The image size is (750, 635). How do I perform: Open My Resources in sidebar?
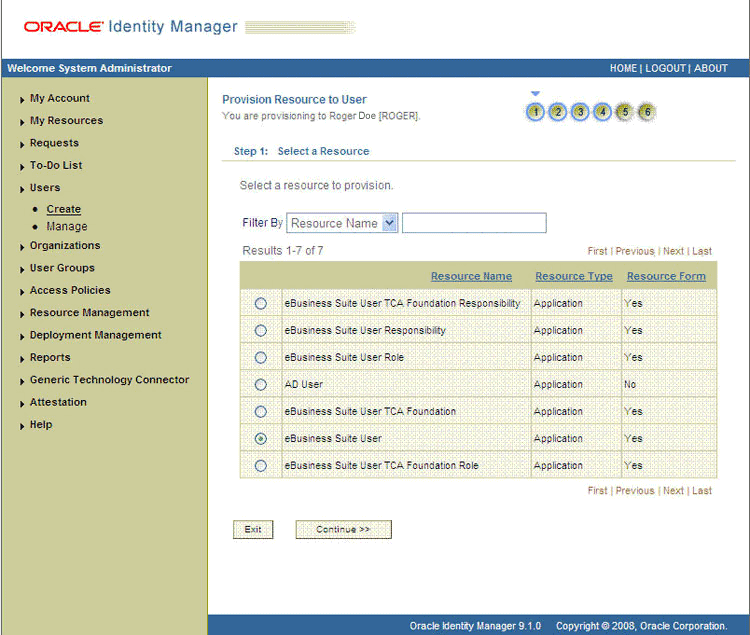click(66, 120)
